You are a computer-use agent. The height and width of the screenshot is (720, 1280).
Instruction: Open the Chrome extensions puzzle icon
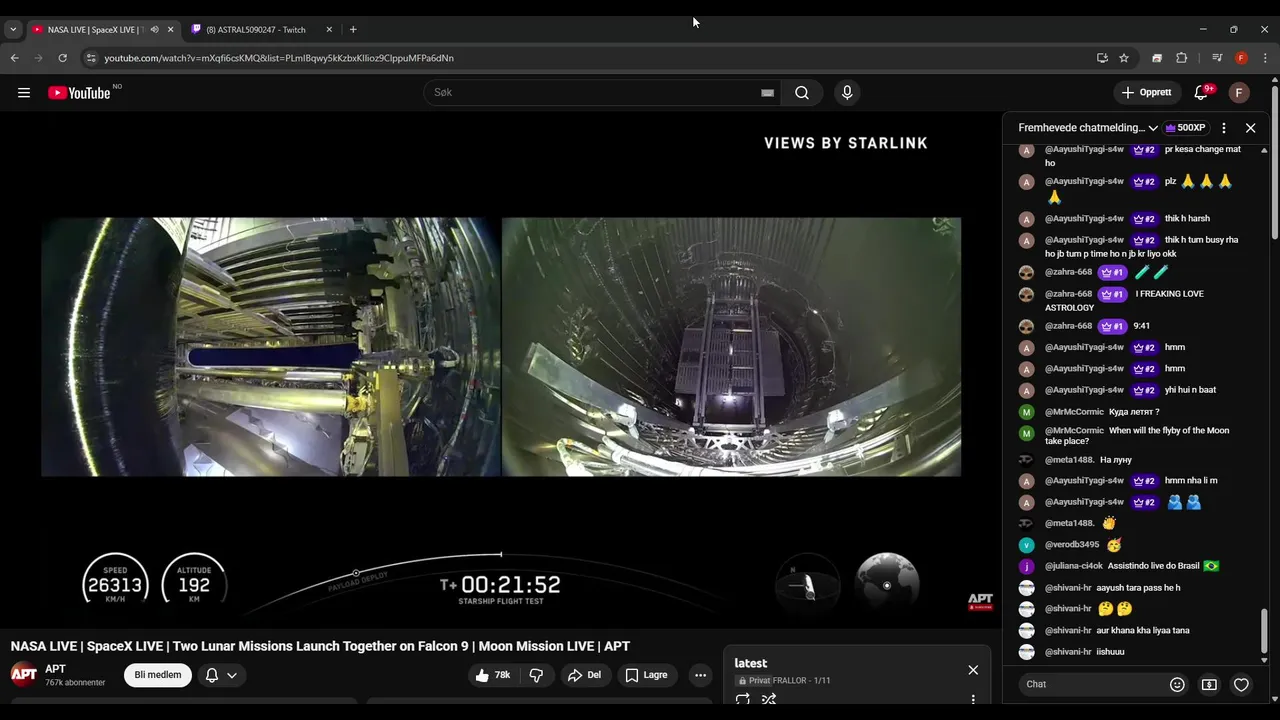[x=1181, y=58]
